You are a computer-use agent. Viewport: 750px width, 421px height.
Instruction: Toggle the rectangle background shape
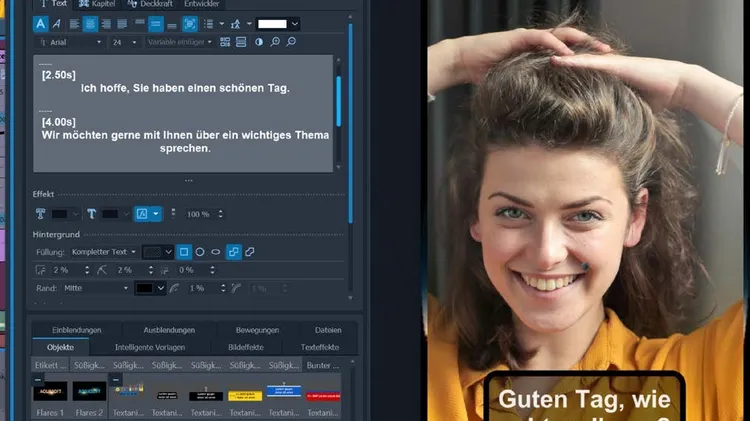[x=183, y=252]
